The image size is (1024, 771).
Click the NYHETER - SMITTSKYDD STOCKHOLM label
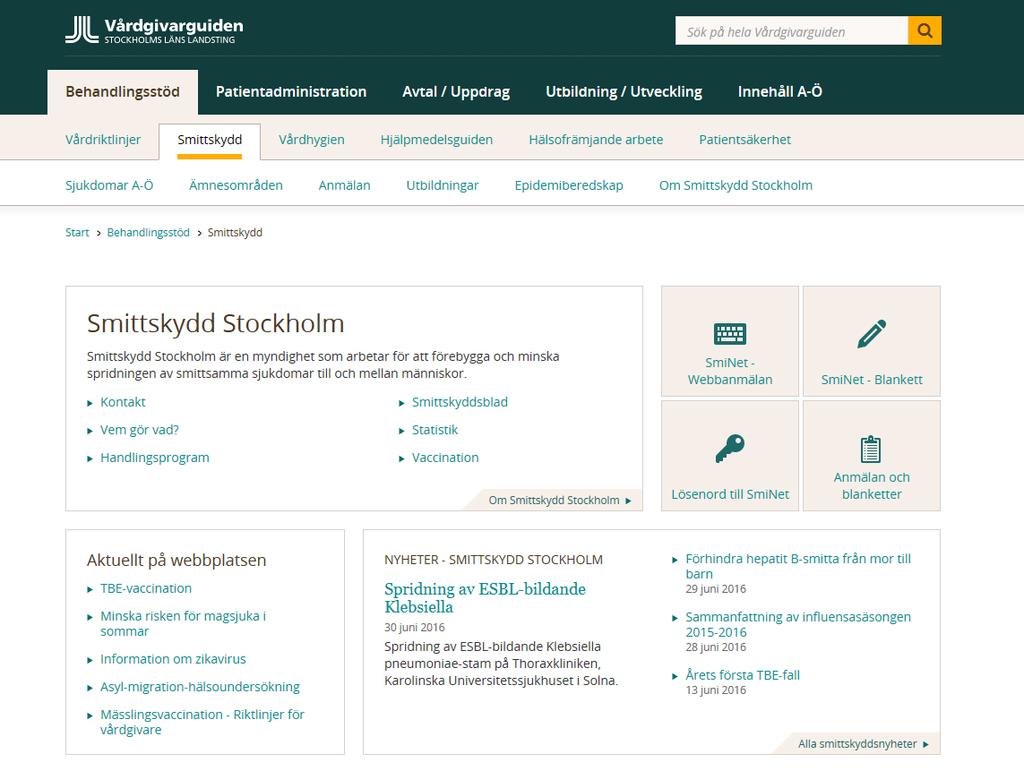tap(493, 559)
